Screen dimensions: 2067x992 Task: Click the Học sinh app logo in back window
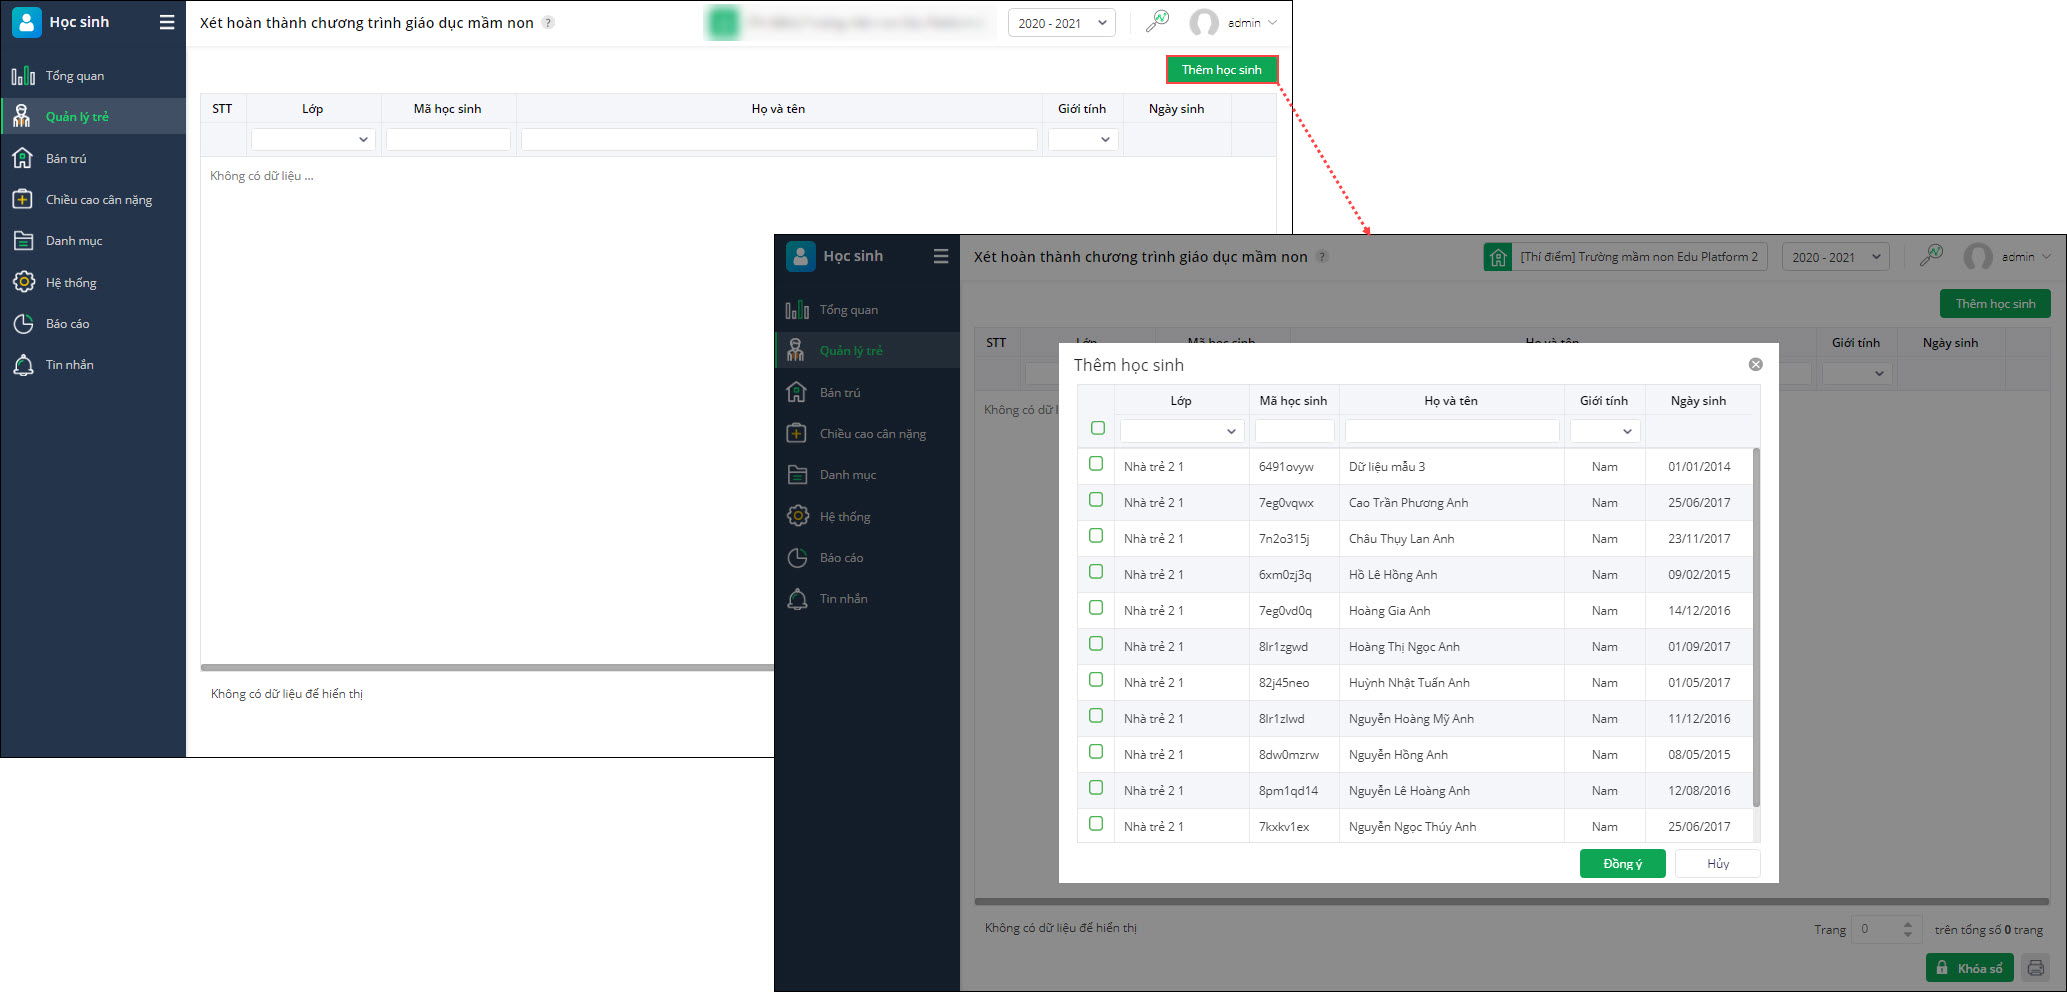[27, 22]
